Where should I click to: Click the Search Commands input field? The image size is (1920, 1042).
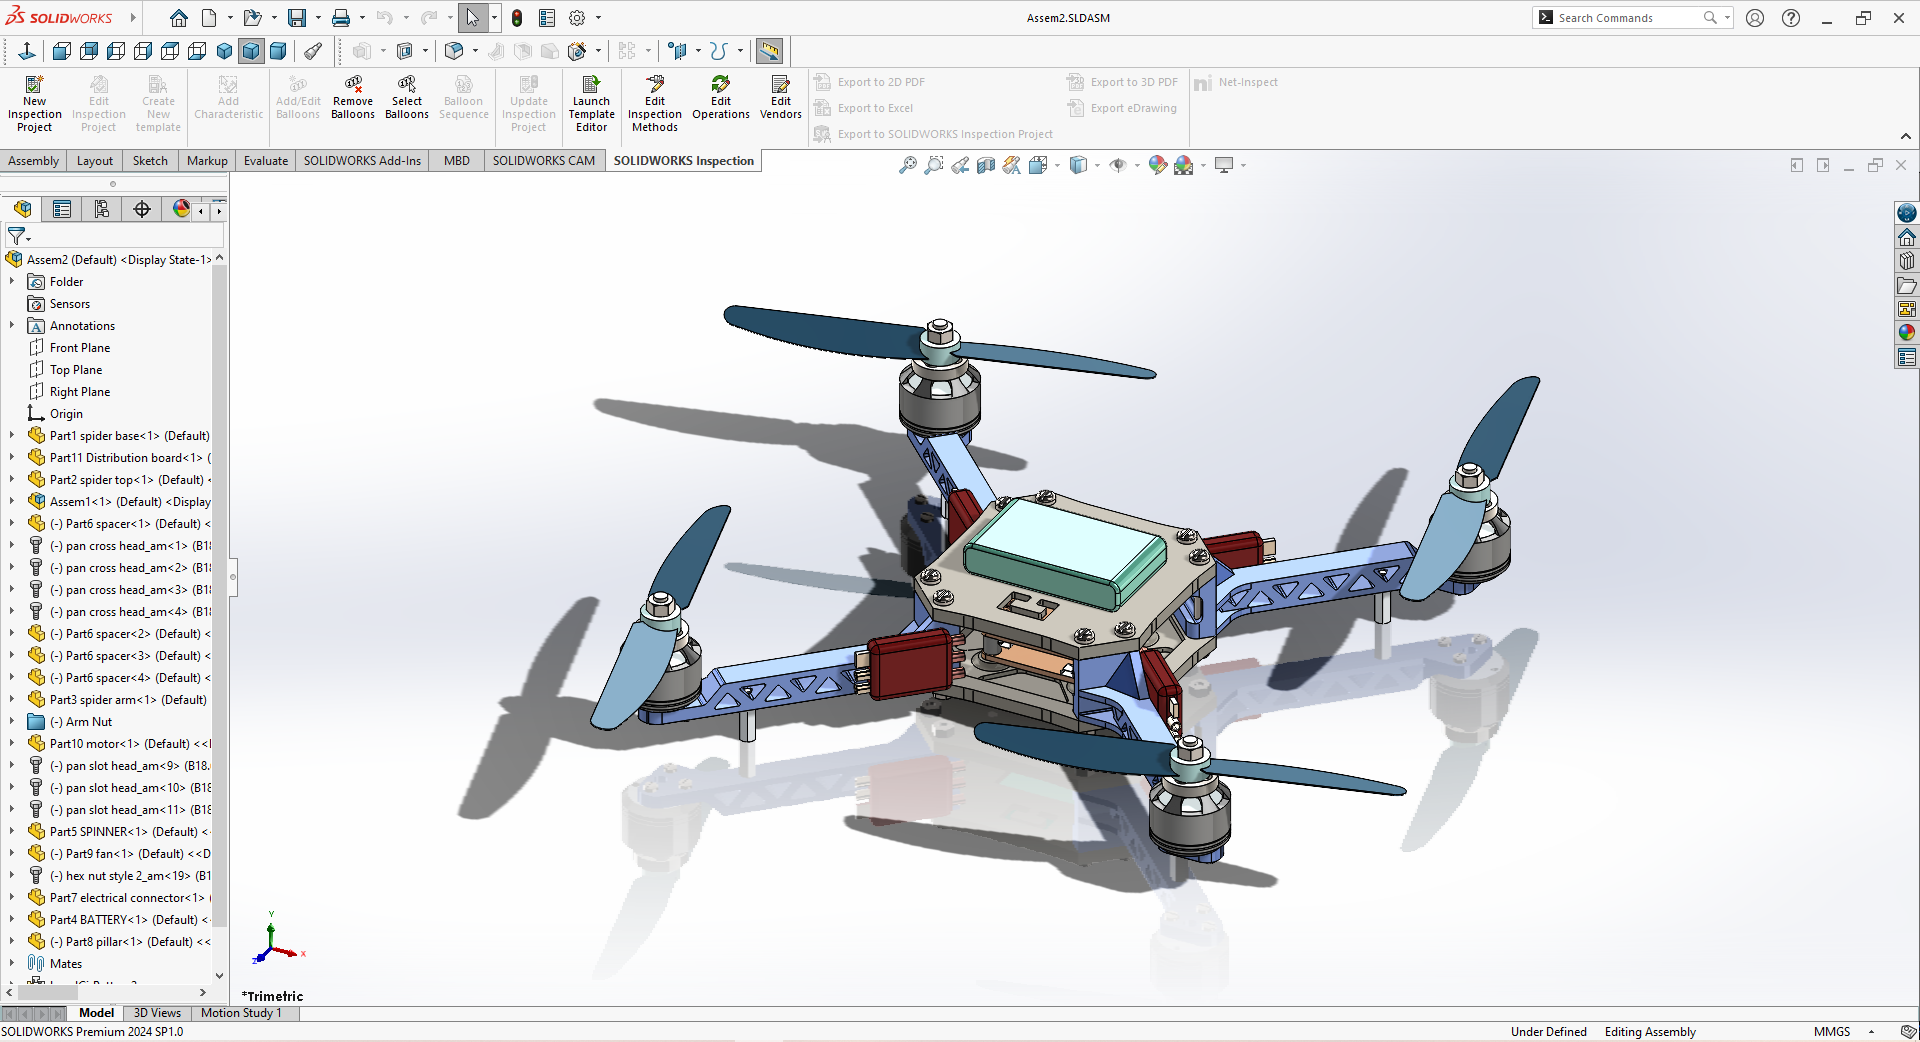pos(1627,18)
